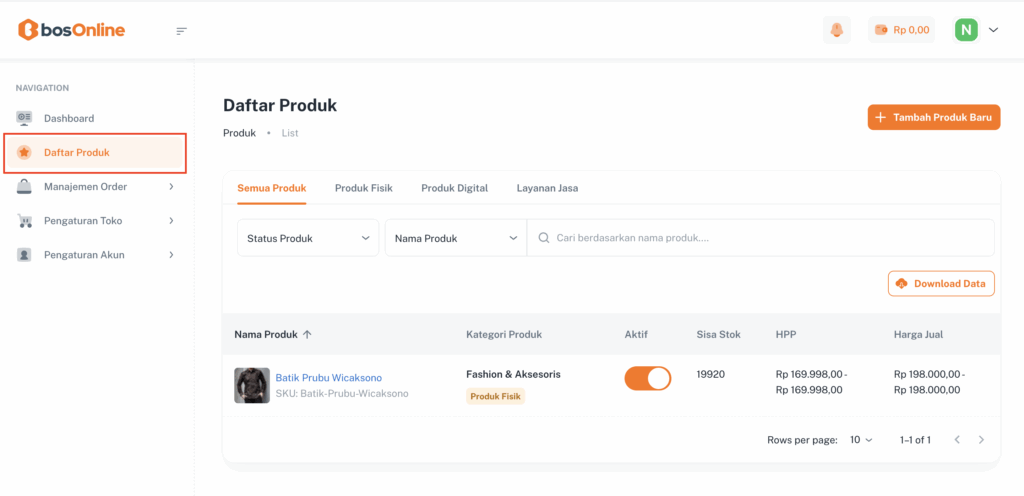Toggle Aktif switch for Batik Prubu Wicaksono
Image resolution: width=1024 pixels, height=496 pixels.
tap(648, 378)
